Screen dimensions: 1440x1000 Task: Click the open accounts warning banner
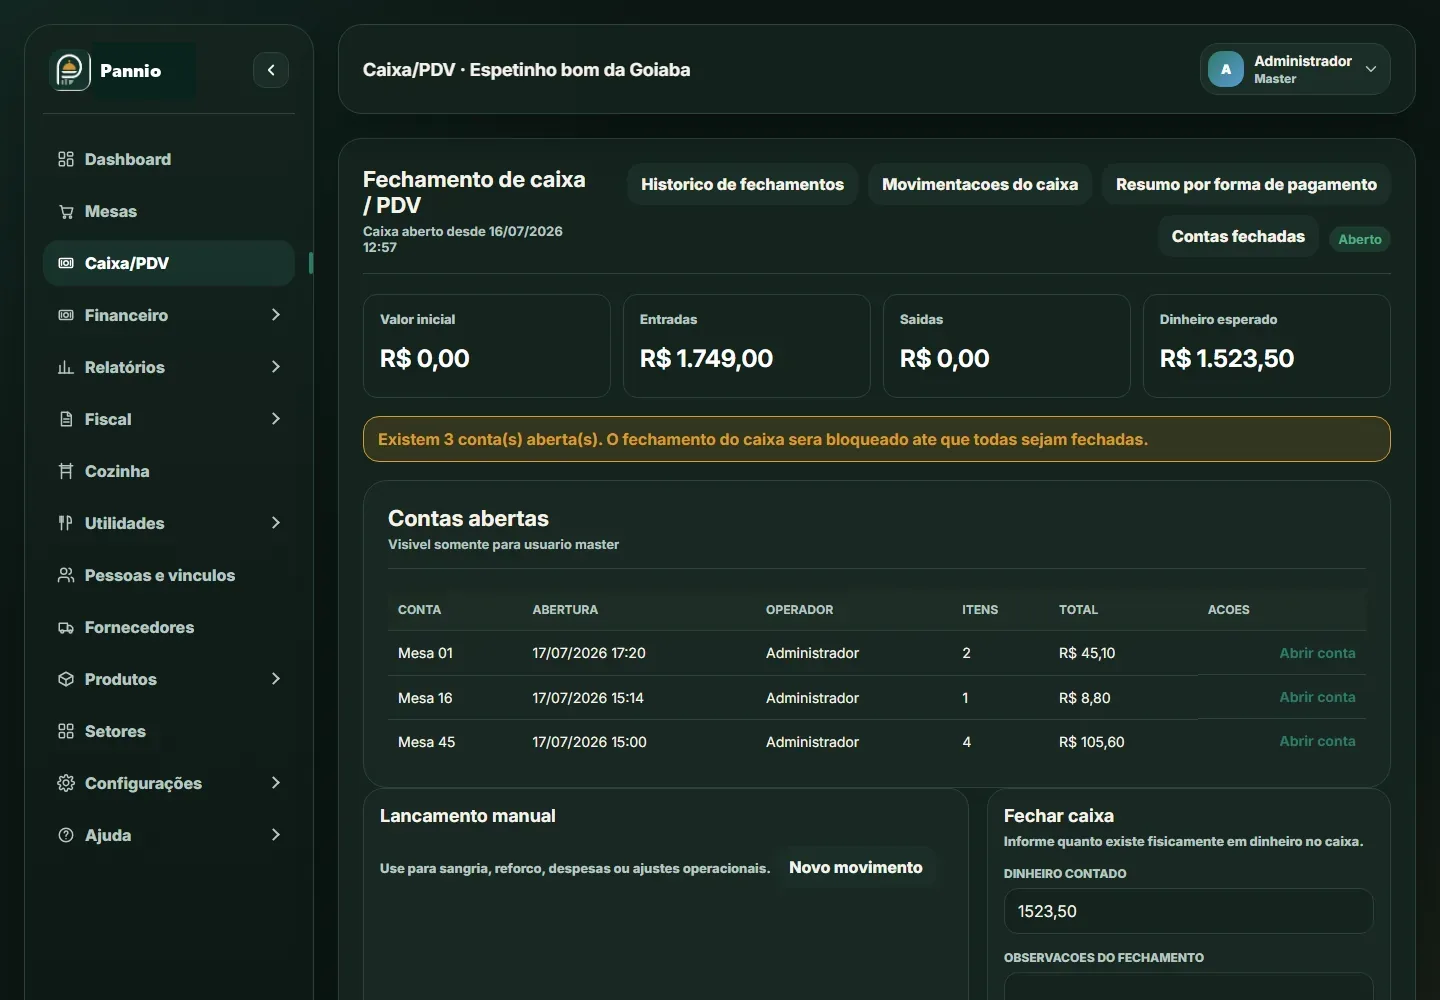tap(876, 439)
